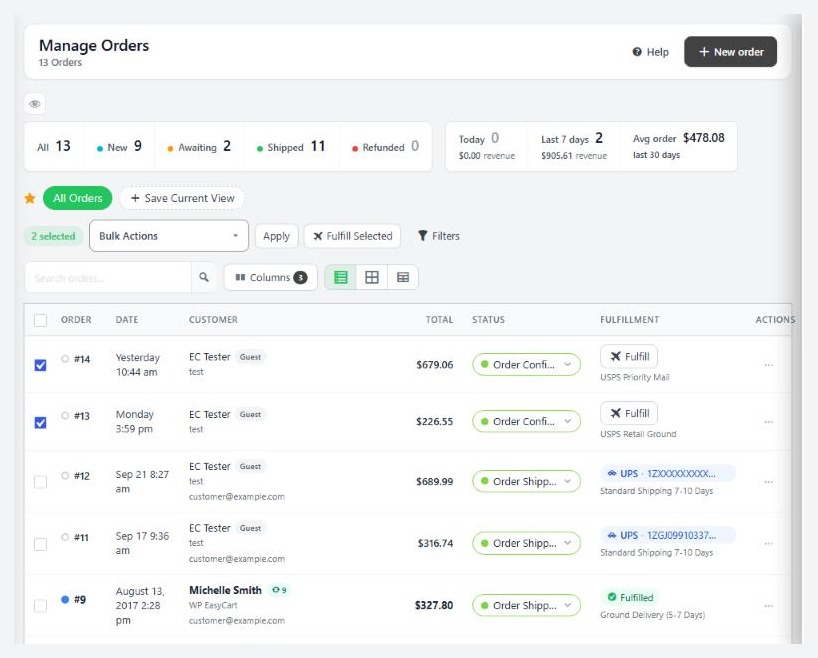Screen dimensions: 818x658
Task: Filter by New orders tab
Action: click(119, 146)
